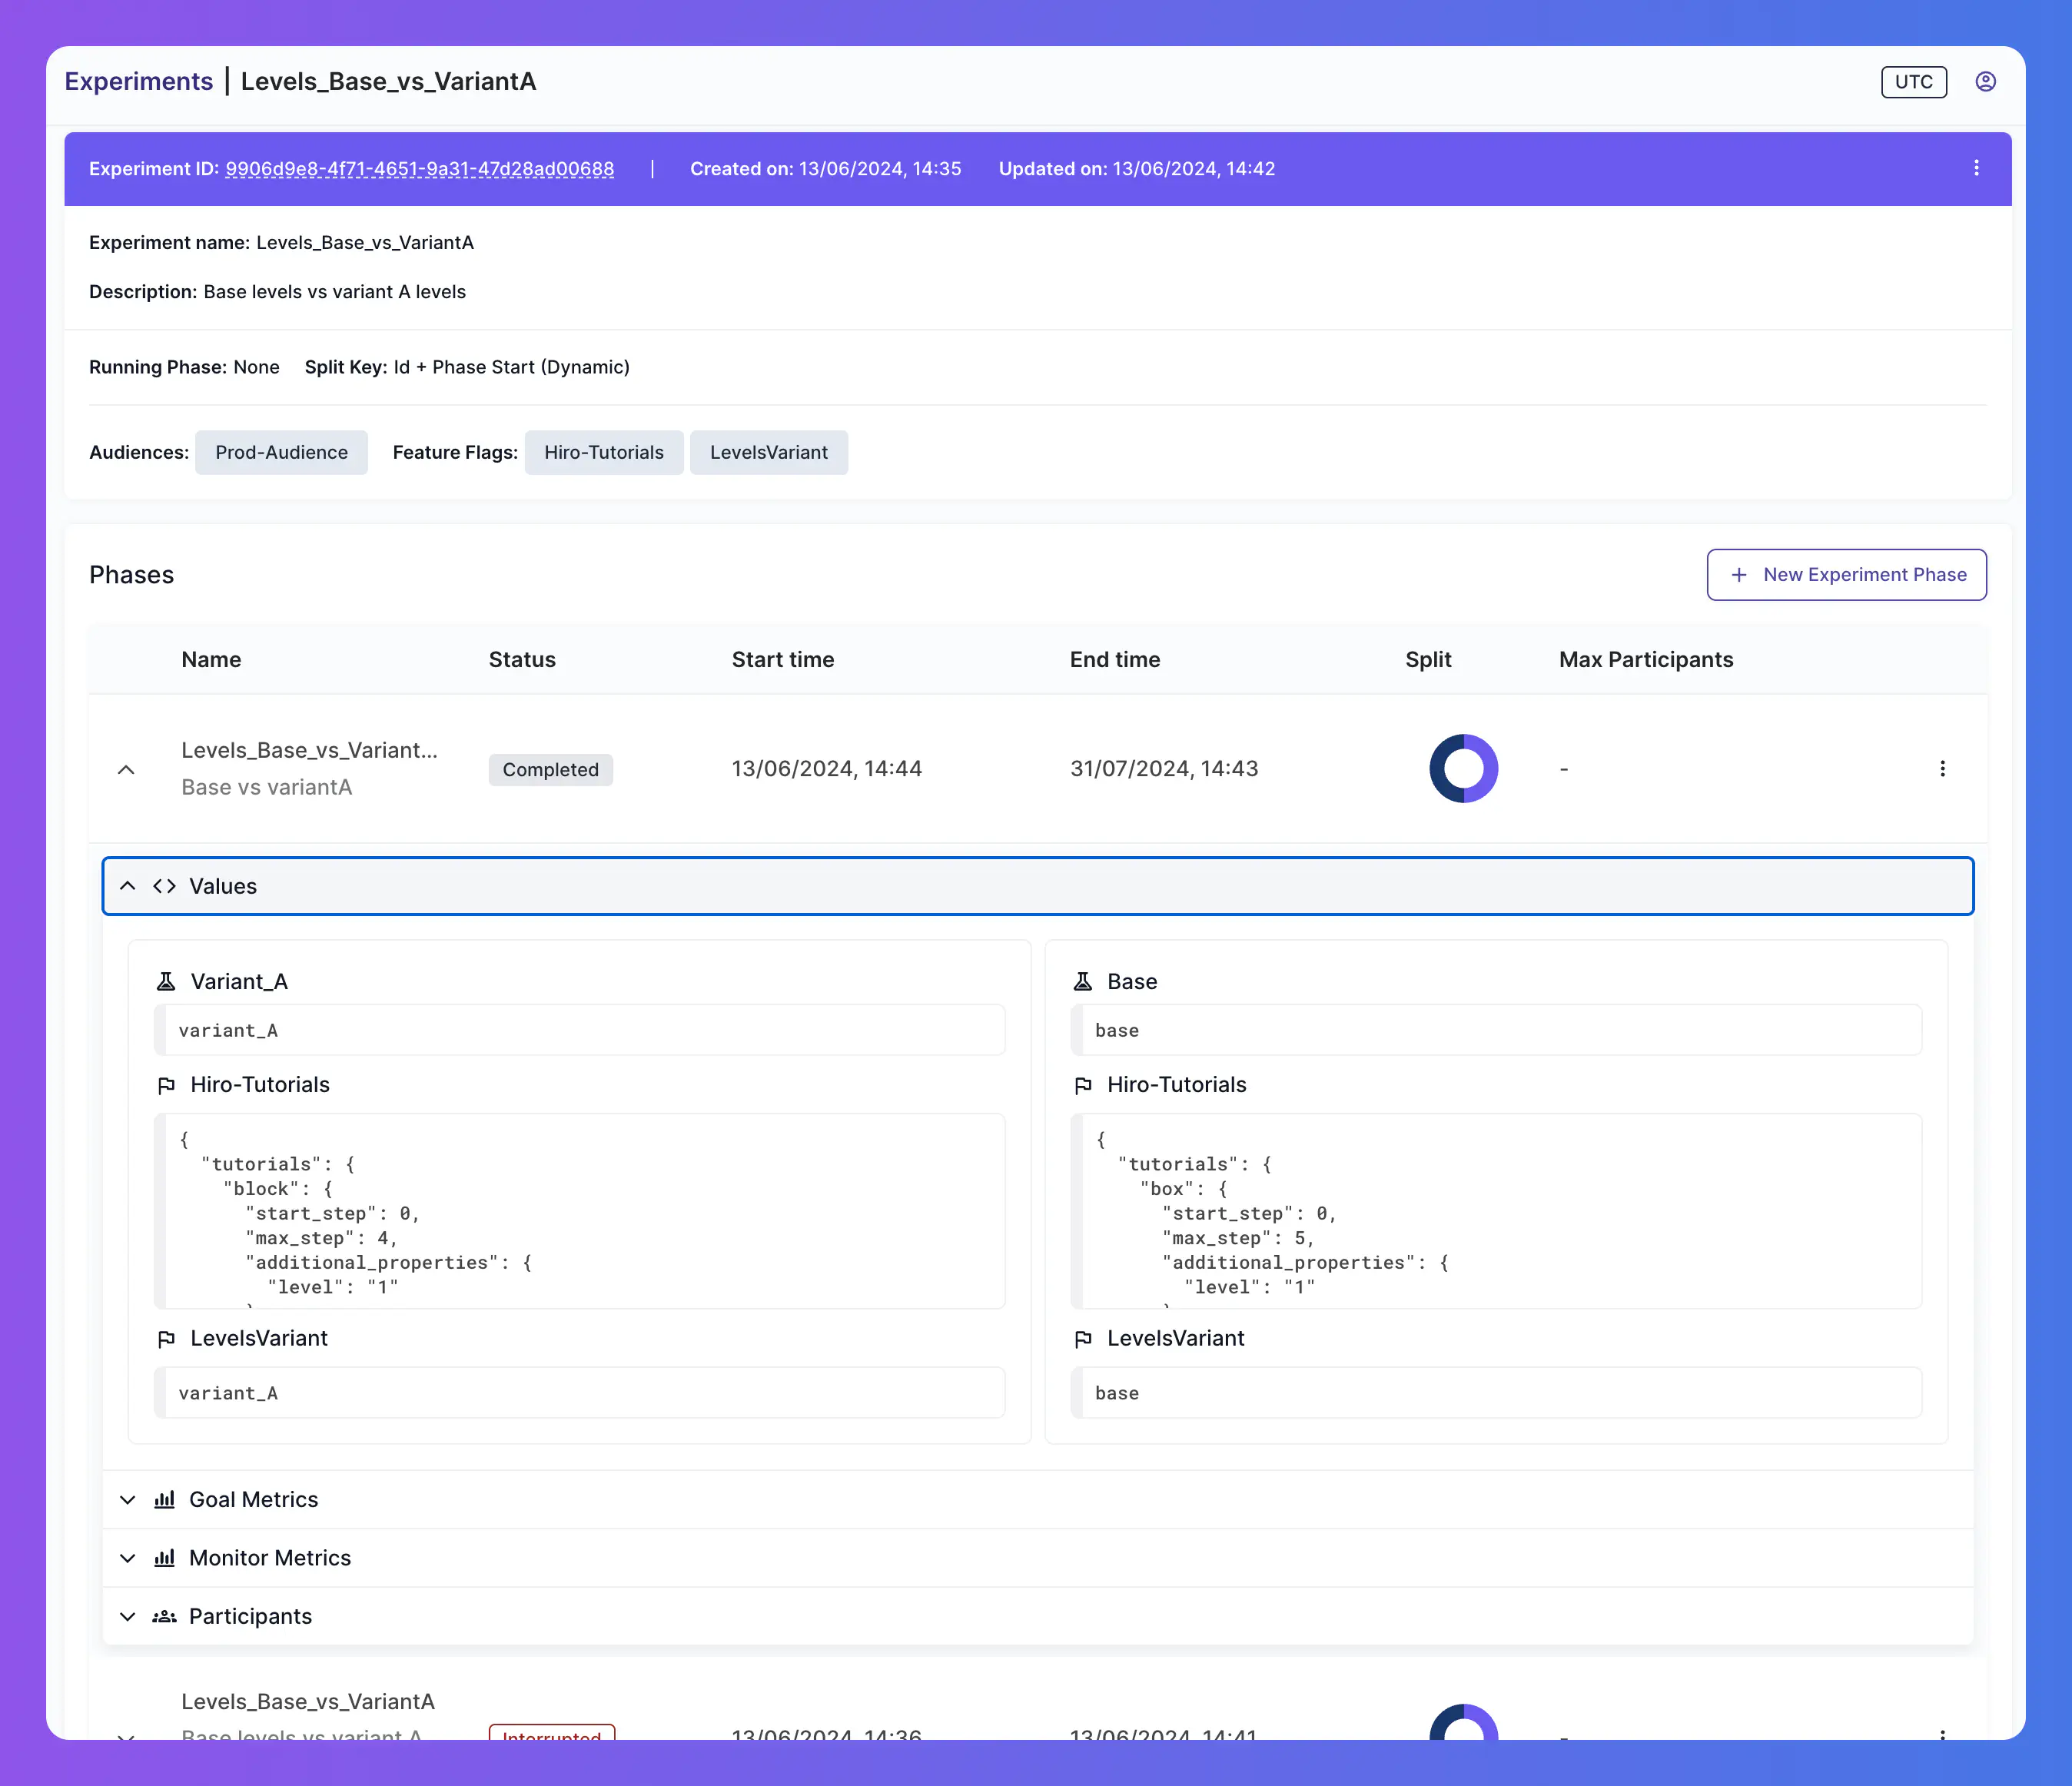Click the Start time column header
Viewport: 2072px width, 1786px height.
(783, 660)
